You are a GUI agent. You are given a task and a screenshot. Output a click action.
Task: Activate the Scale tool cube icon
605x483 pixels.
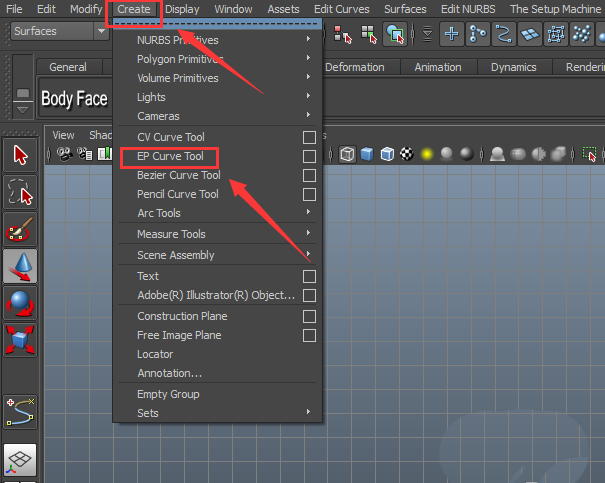pyautogui.click(x=20, y=340)
